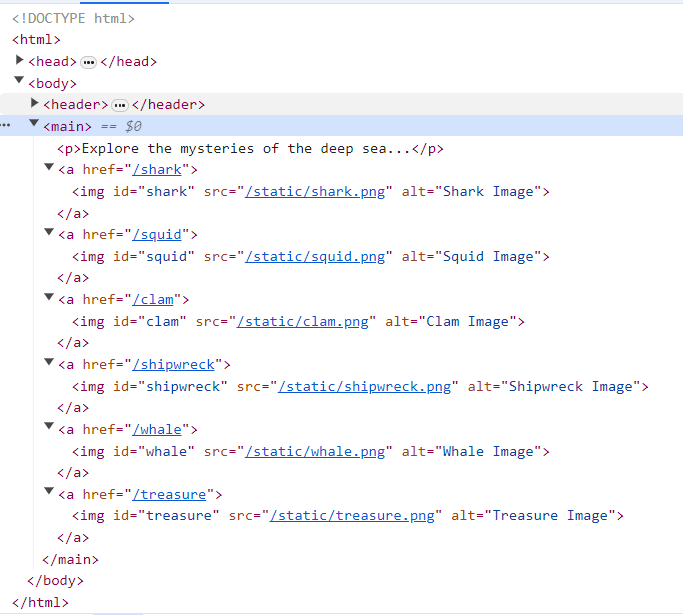Collapse the /shark anchor node

point(49,167)
